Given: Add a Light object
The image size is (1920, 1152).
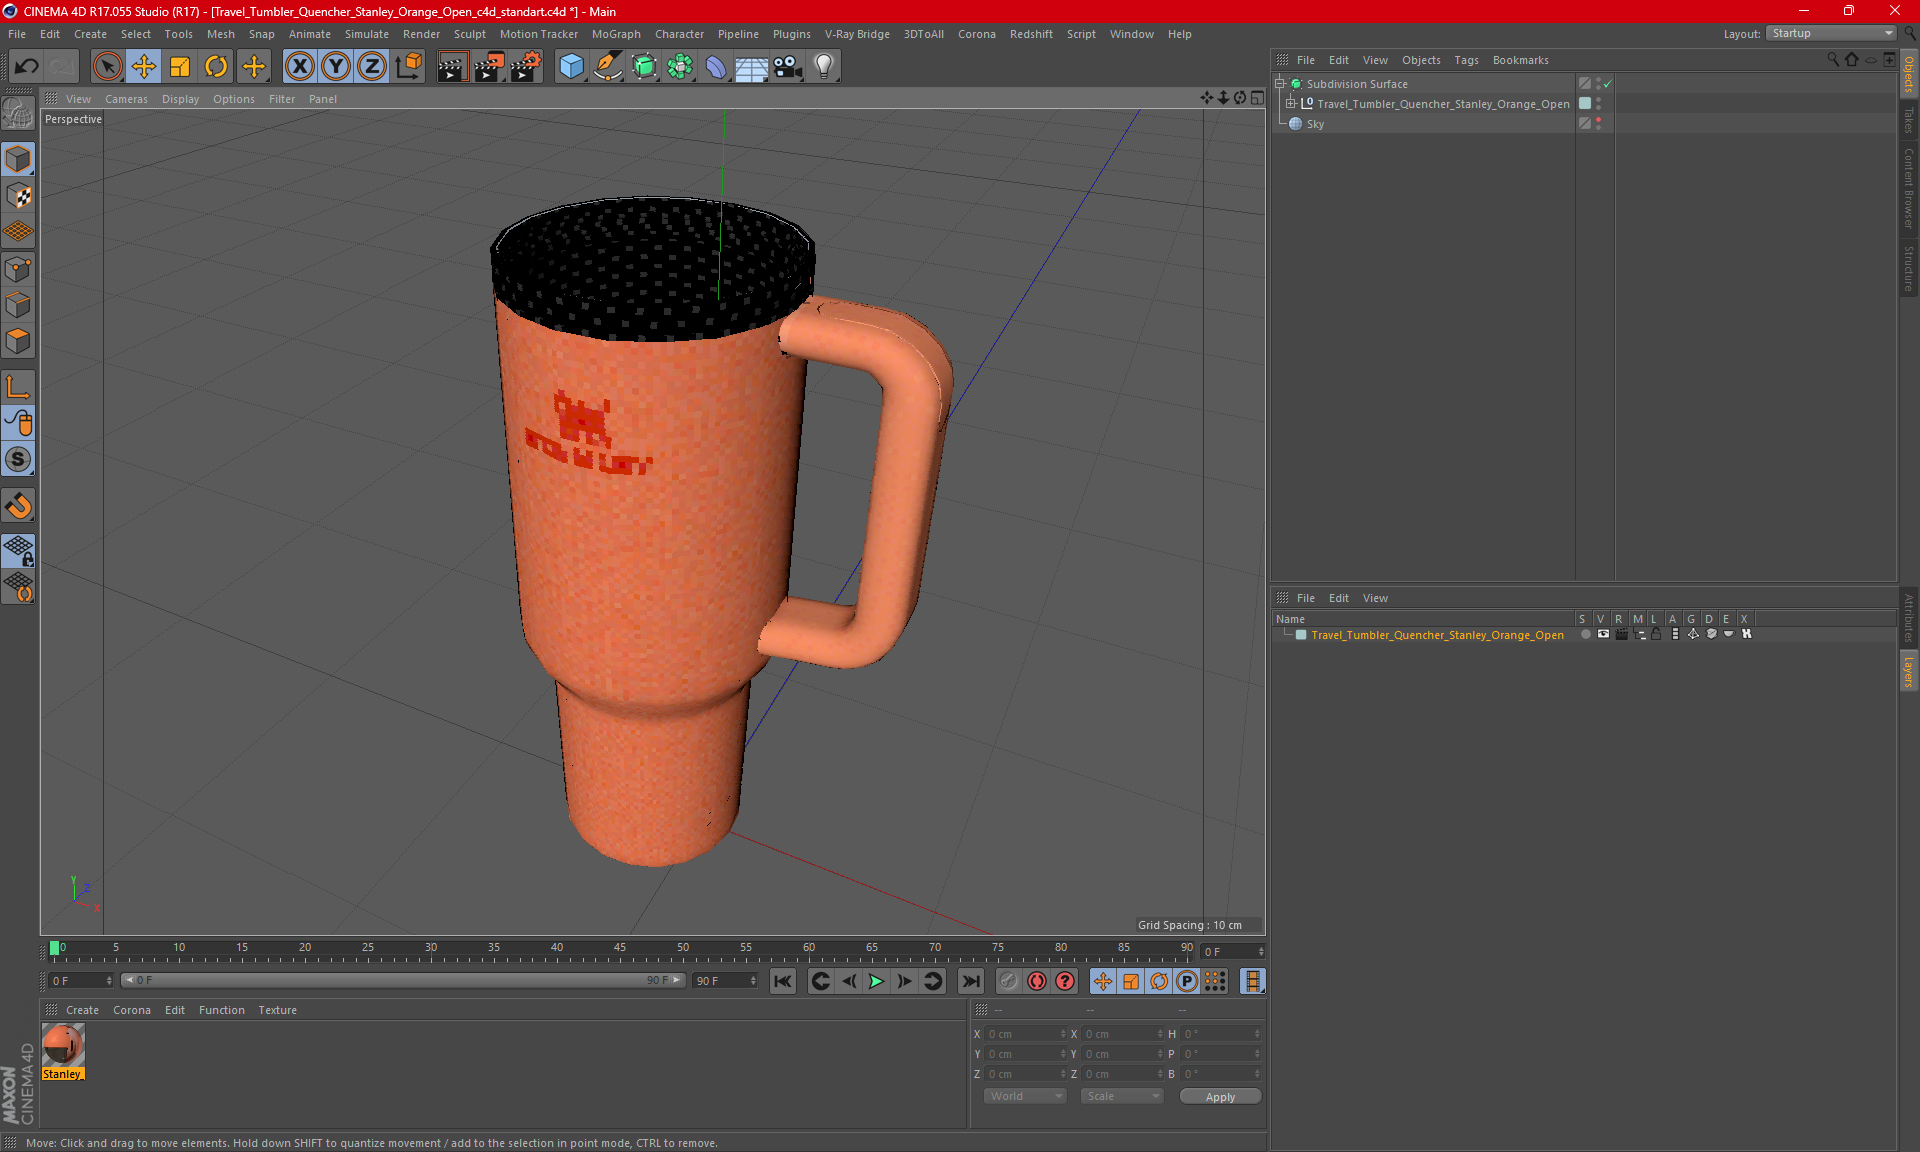Looking at the screenshot, I should [x=824, y=66].
